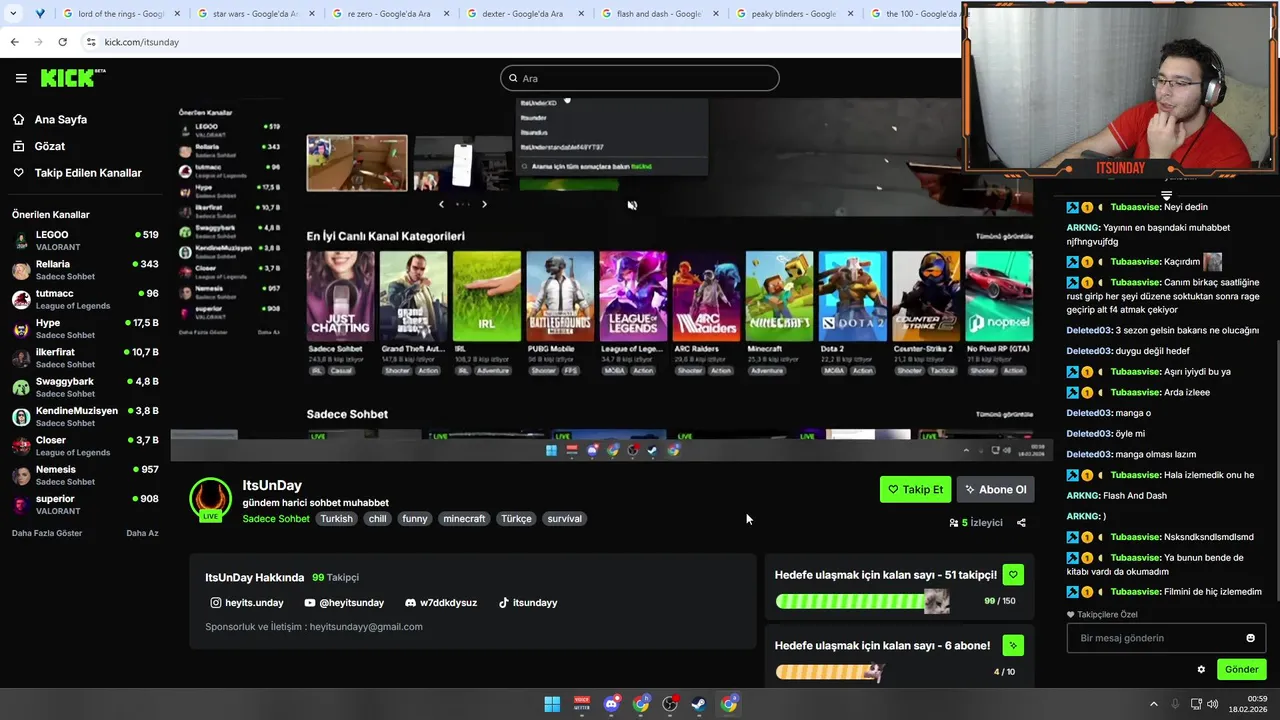
Task: Click the follower goal progress bar
Action: pyautogui.click(x=862, y=601)
